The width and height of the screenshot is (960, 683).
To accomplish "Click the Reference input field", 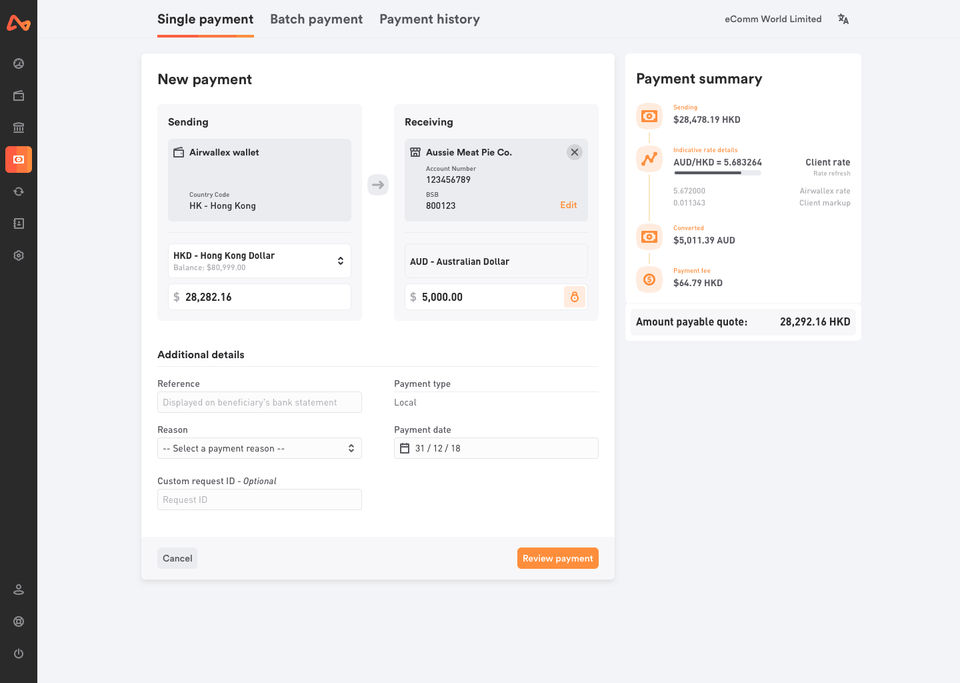I will click(x=259, y=402).
